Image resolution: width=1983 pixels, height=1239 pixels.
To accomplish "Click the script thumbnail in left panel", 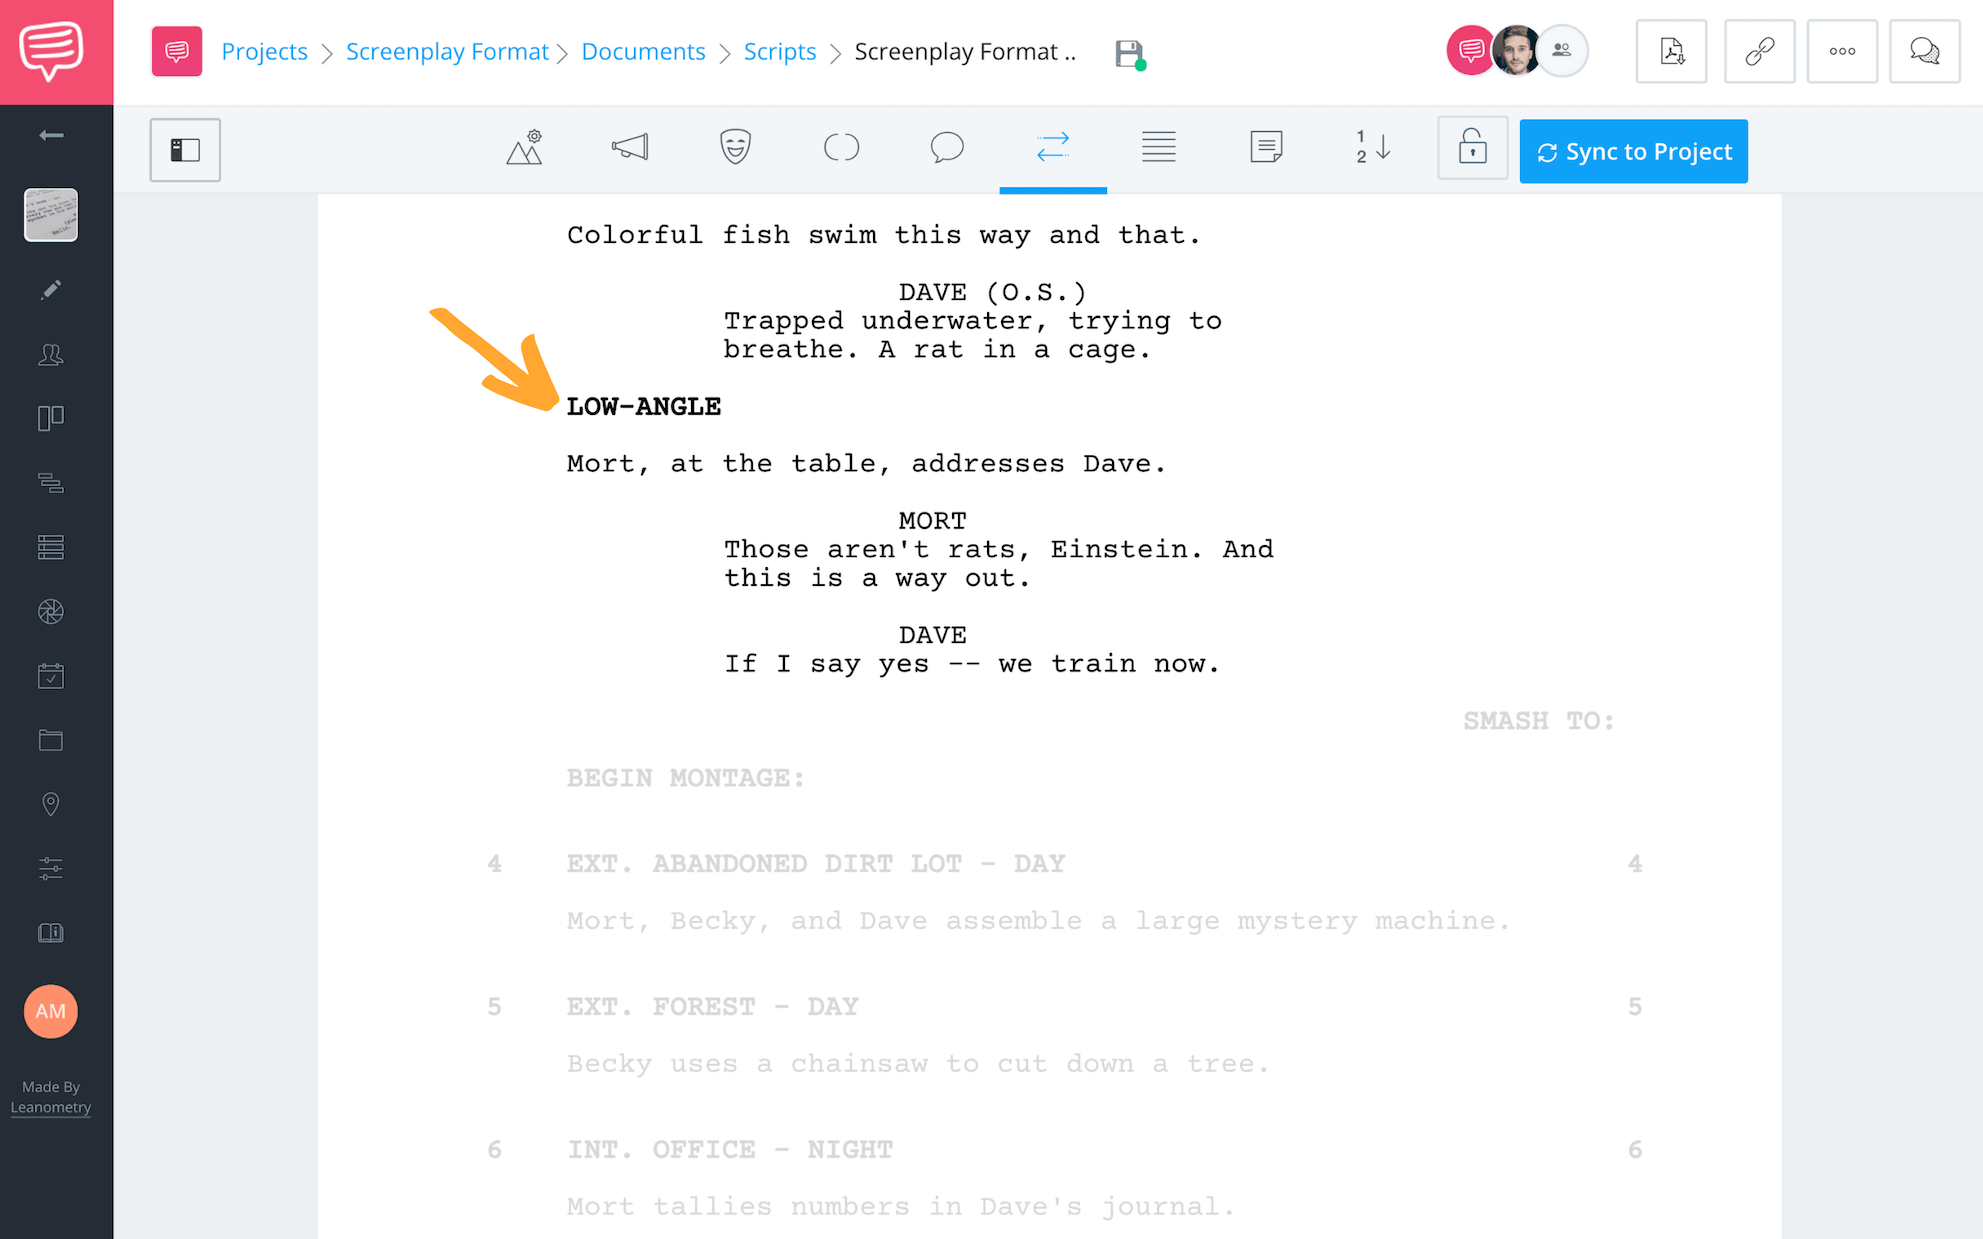I will [x=50, y=216].
